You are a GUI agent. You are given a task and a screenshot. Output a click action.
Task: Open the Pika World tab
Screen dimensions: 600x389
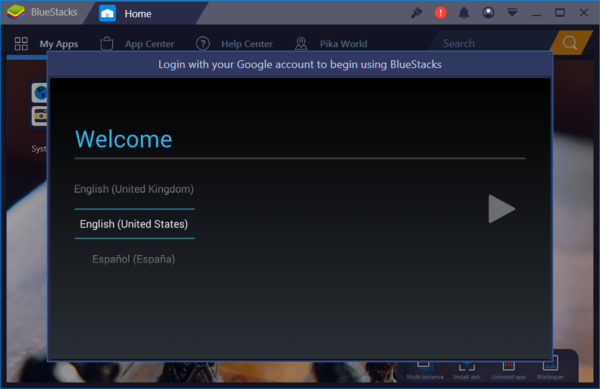tap(343, 44)
